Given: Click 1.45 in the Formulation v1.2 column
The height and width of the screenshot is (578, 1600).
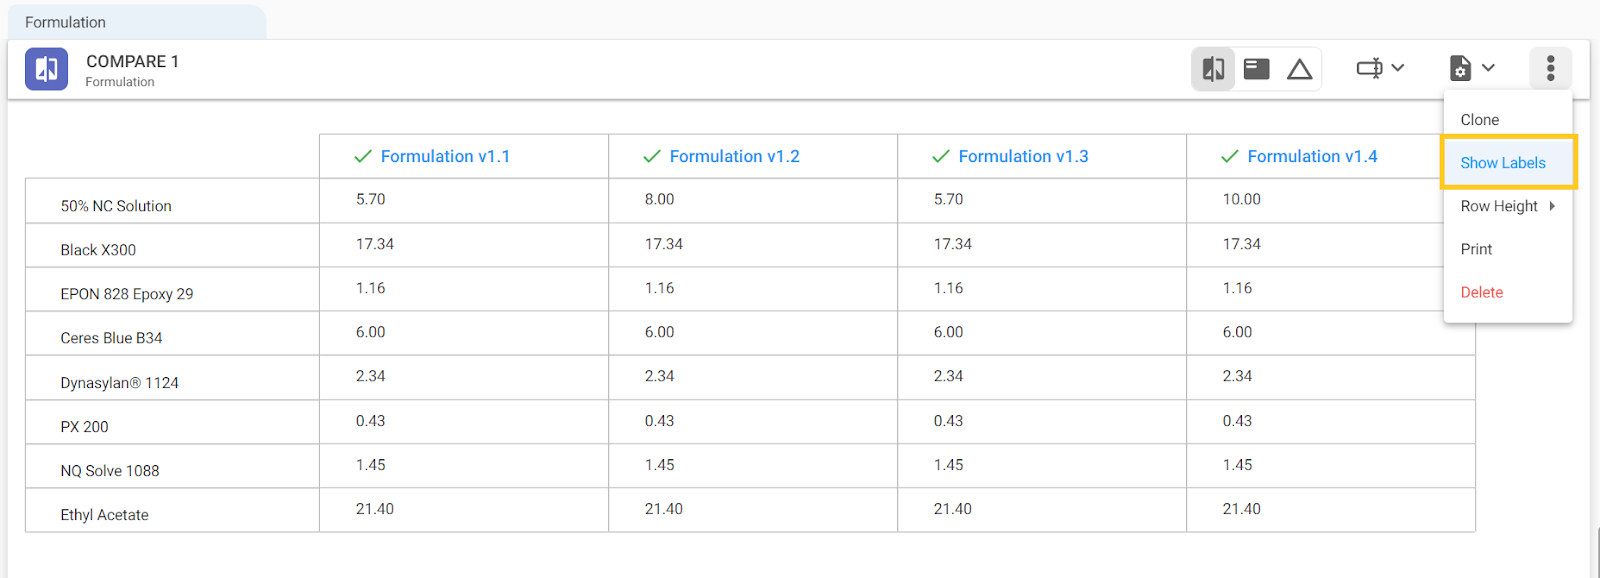Looking at the screenshot, I should tap(659, 465).
